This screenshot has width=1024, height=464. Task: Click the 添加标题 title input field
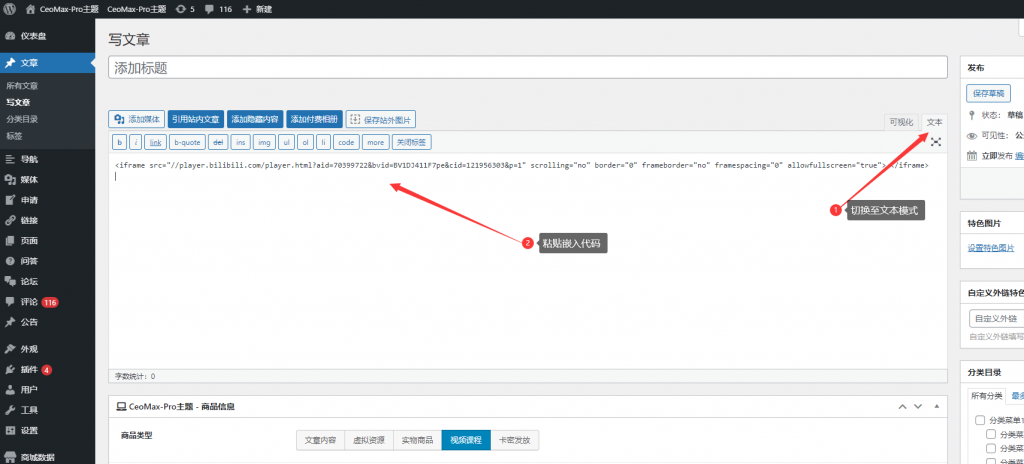pyautogui.click(x=527, y=67)
